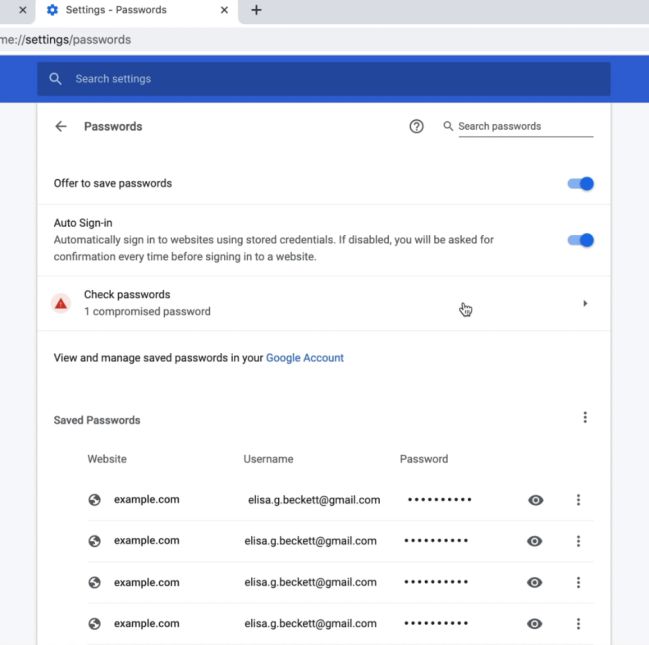
Task: Click the red compromised password warning icon
Action: (x=61, y=303)
